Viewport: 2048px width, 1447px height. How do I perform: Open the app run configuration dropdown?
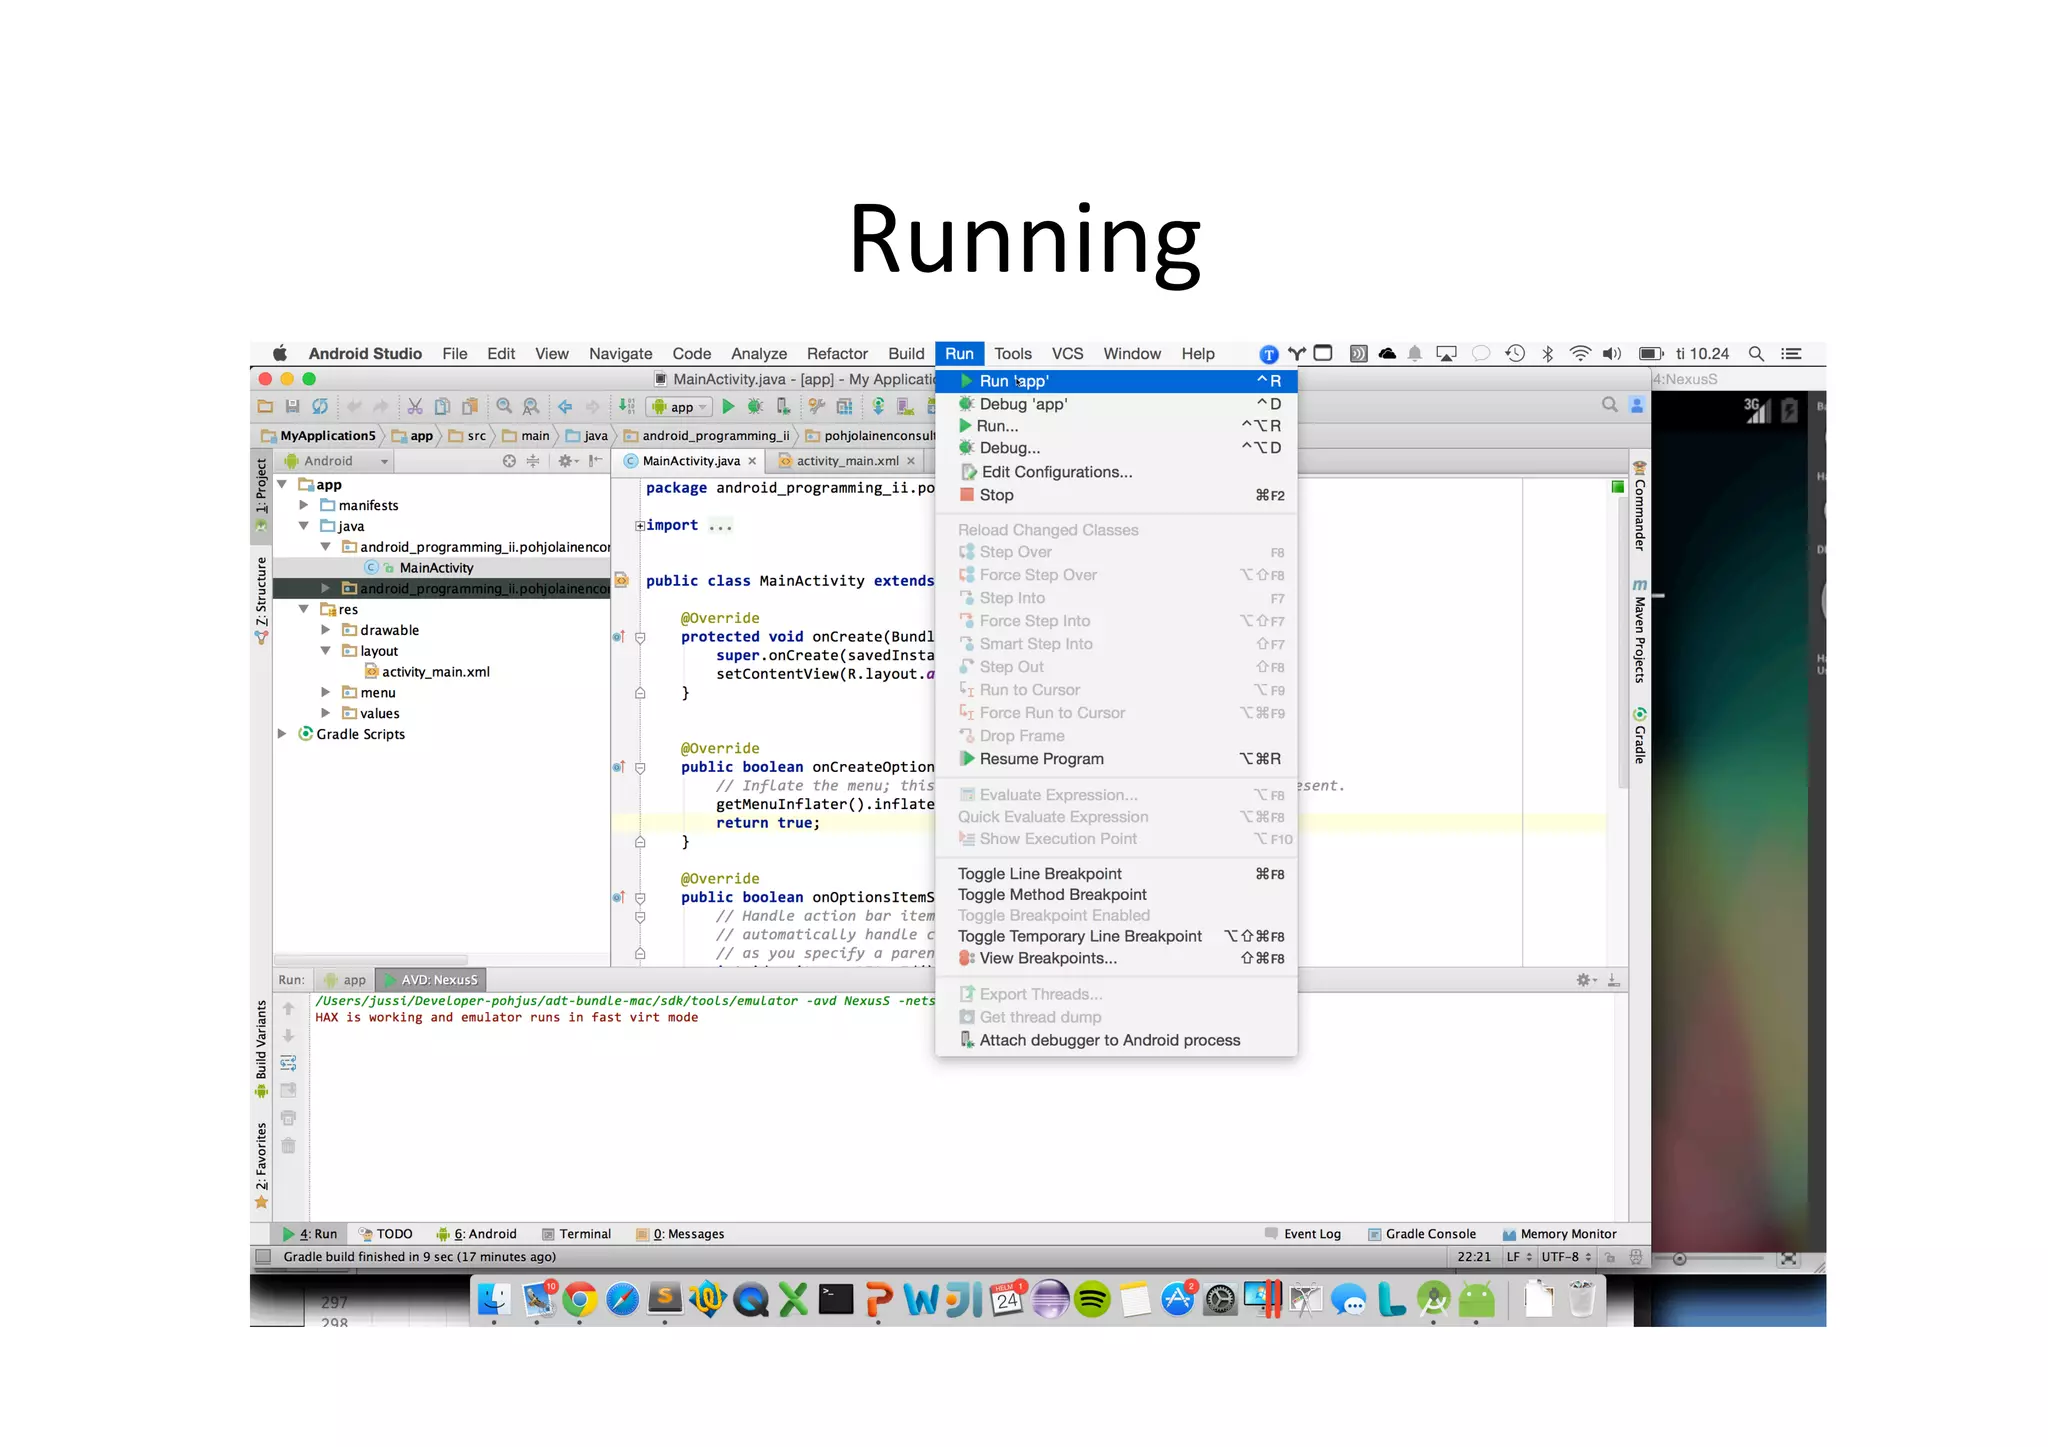click(680, 407)
